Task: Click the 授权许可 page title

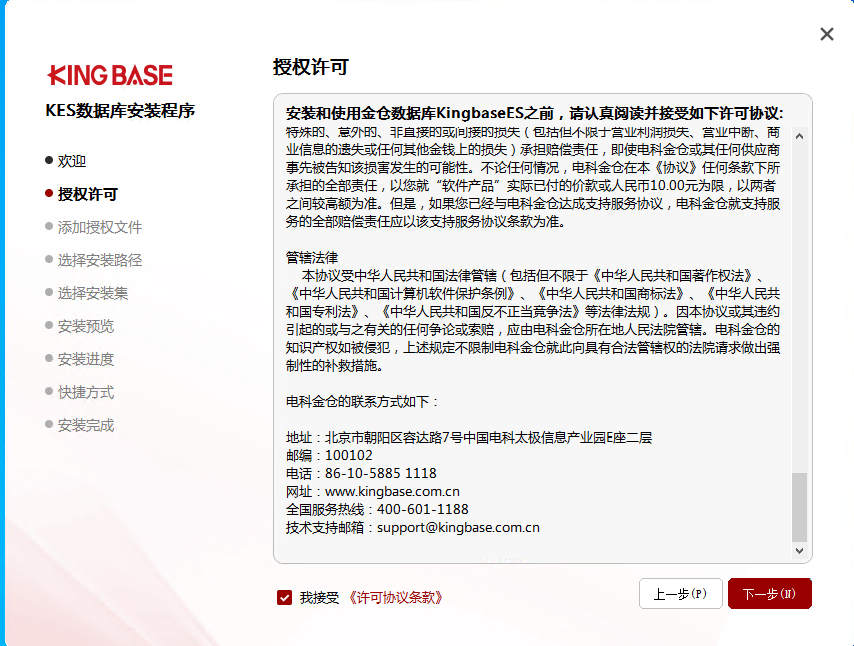Action: pos(310,68)
